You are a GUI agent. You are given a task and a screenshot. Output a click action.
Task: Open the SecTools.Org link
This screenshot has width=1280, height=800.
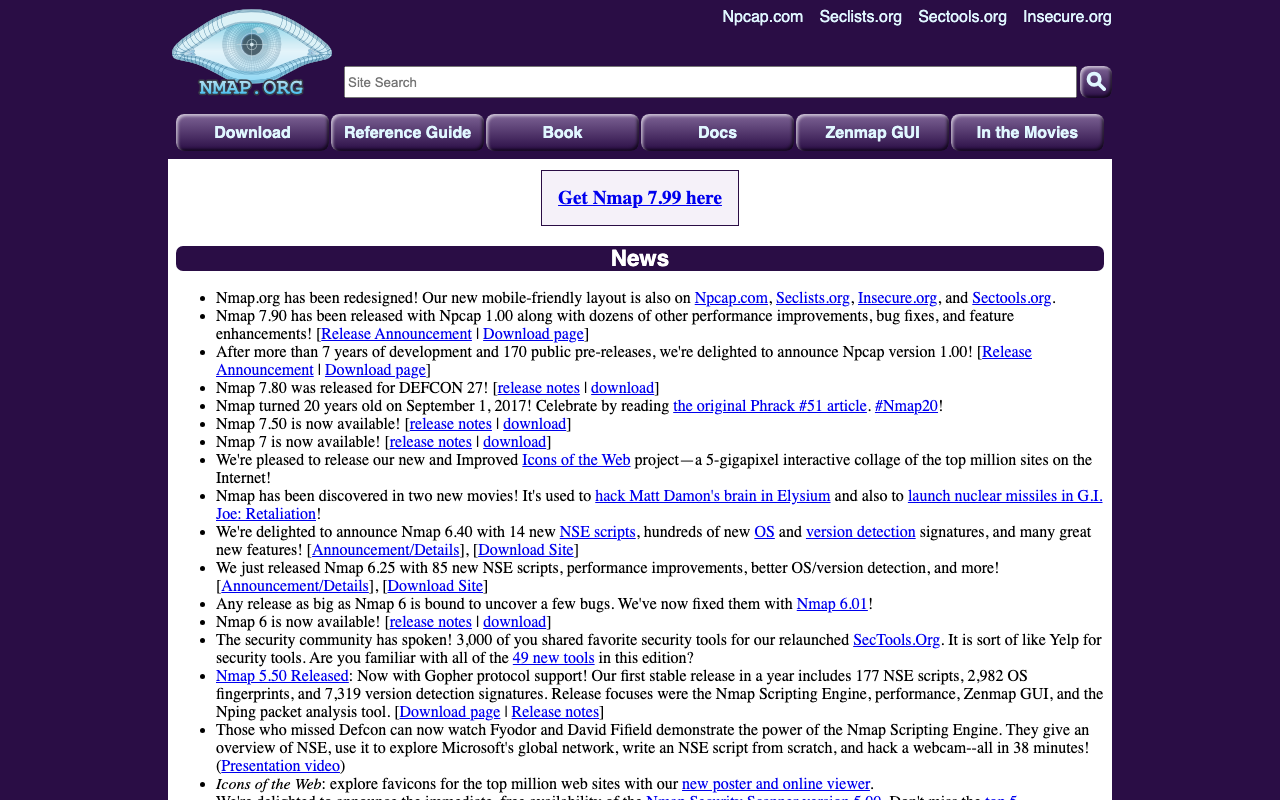[x=897, y=640]
